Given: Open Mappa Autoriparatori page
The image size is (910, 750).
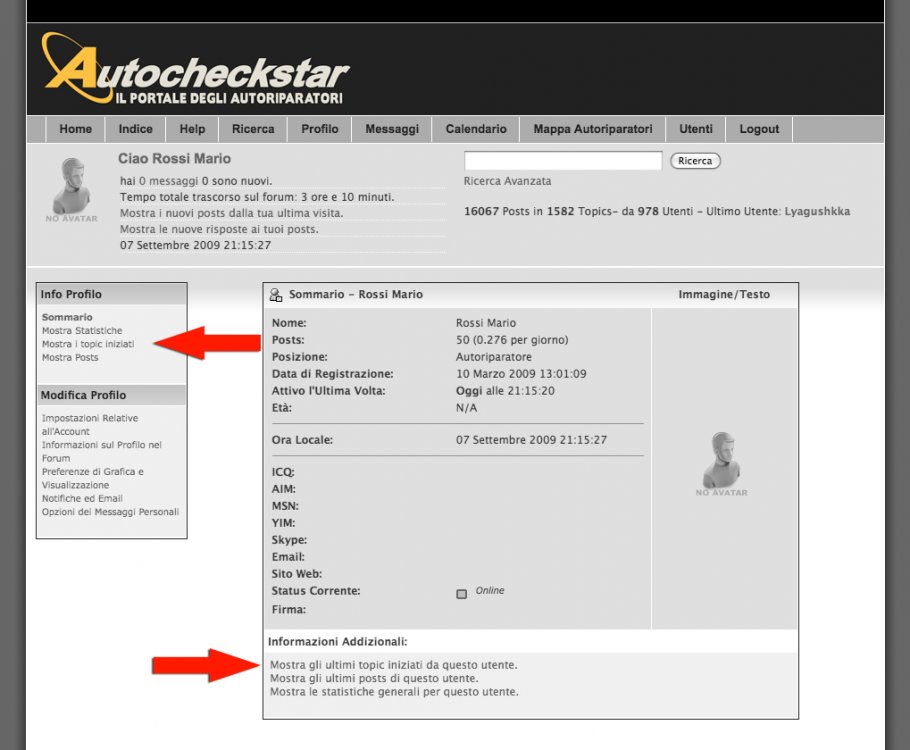Looking at the screenshot, I should point(592,129).
